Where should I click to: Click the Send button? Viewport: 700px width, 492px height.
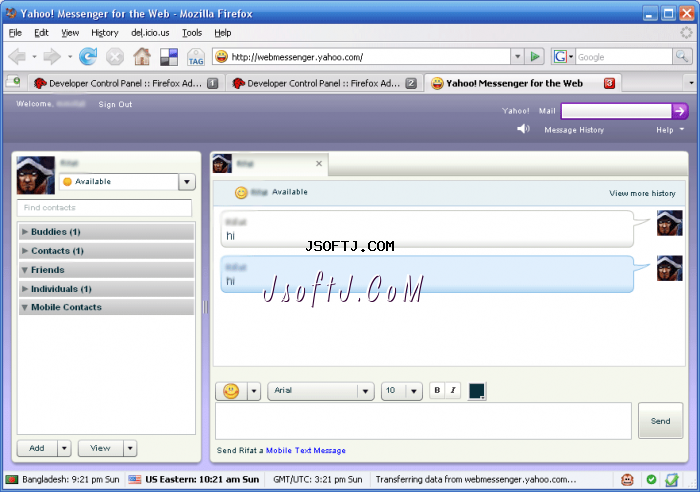[x=660, y=421]
